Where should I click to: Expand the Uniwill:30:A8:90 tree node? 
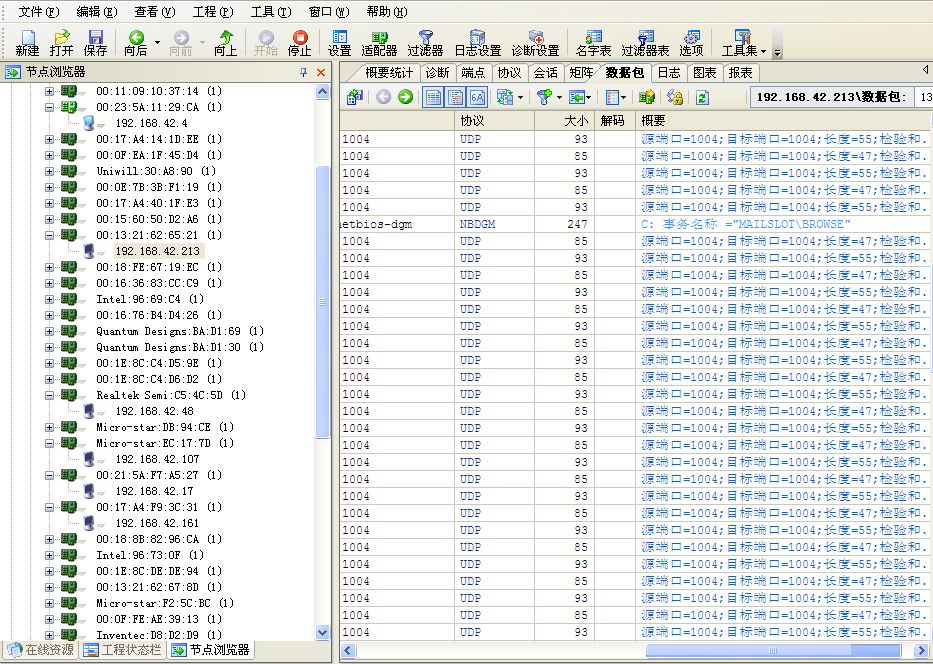pos(50,171)
